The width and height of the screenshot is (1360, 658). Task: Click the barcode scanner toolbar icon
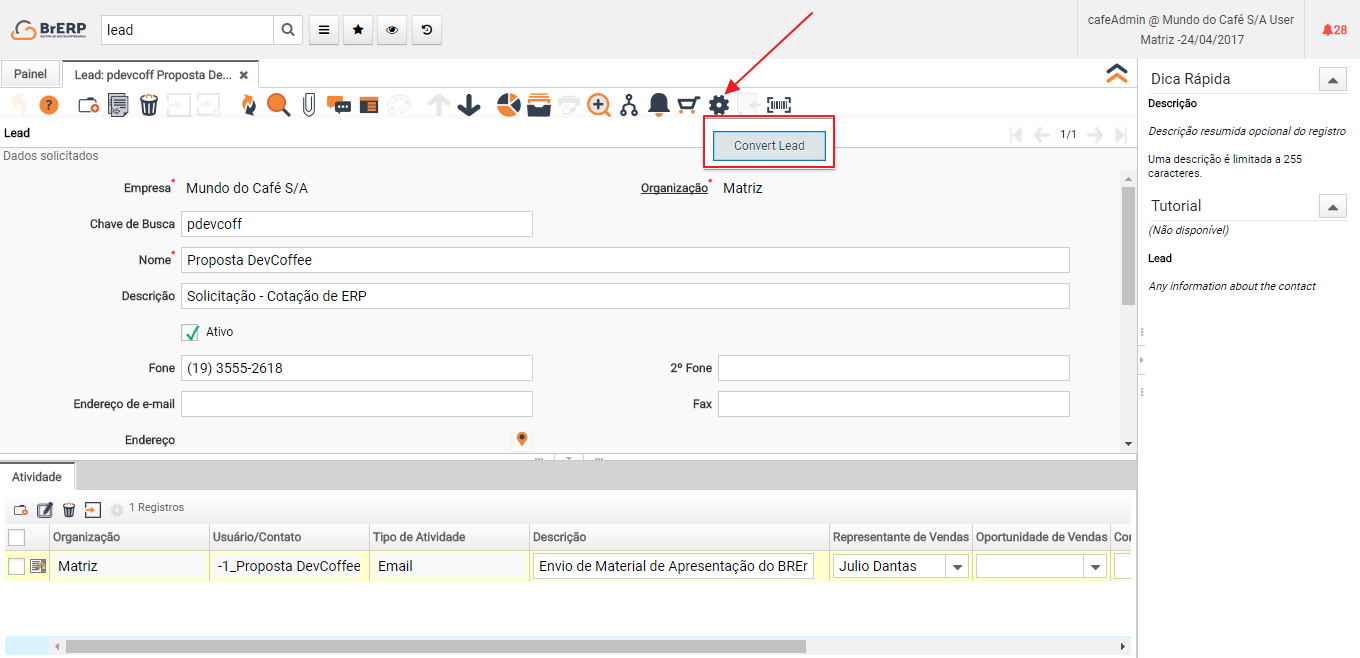click(779, 105)
